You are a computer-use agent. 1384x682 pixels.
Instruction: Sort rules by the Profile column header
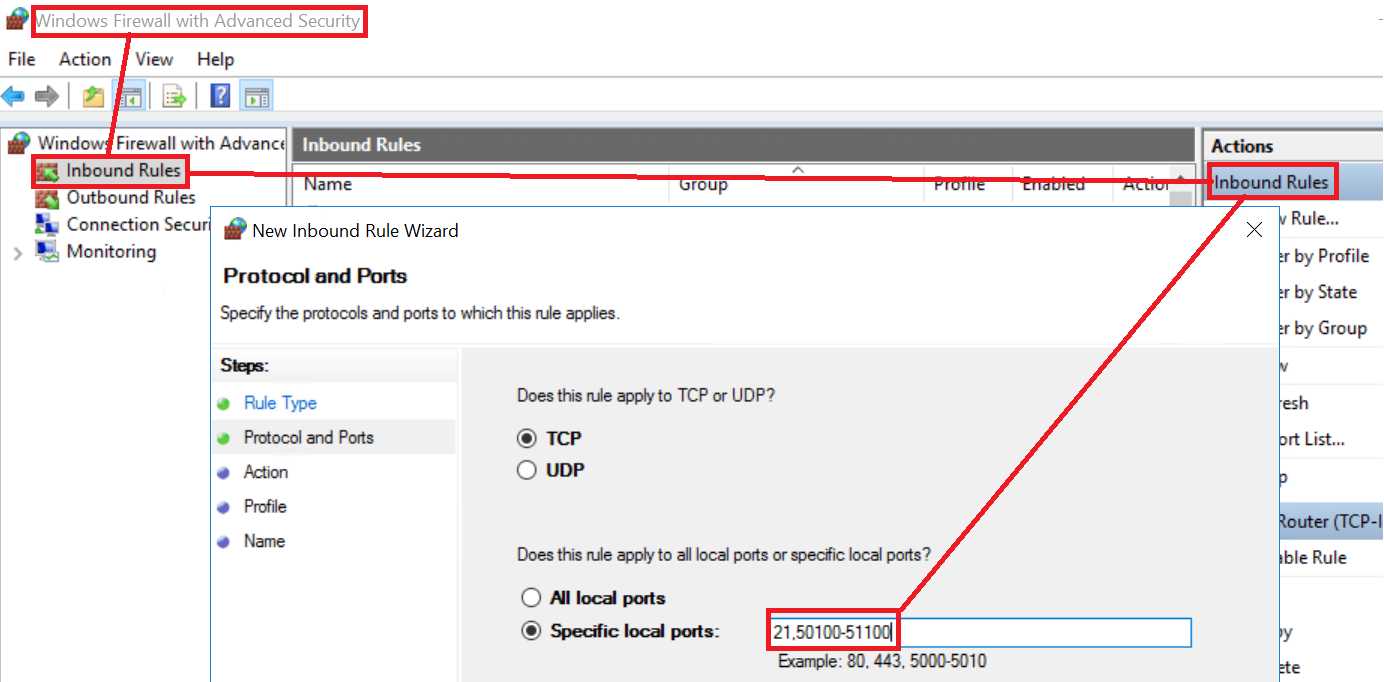point(959,184)
